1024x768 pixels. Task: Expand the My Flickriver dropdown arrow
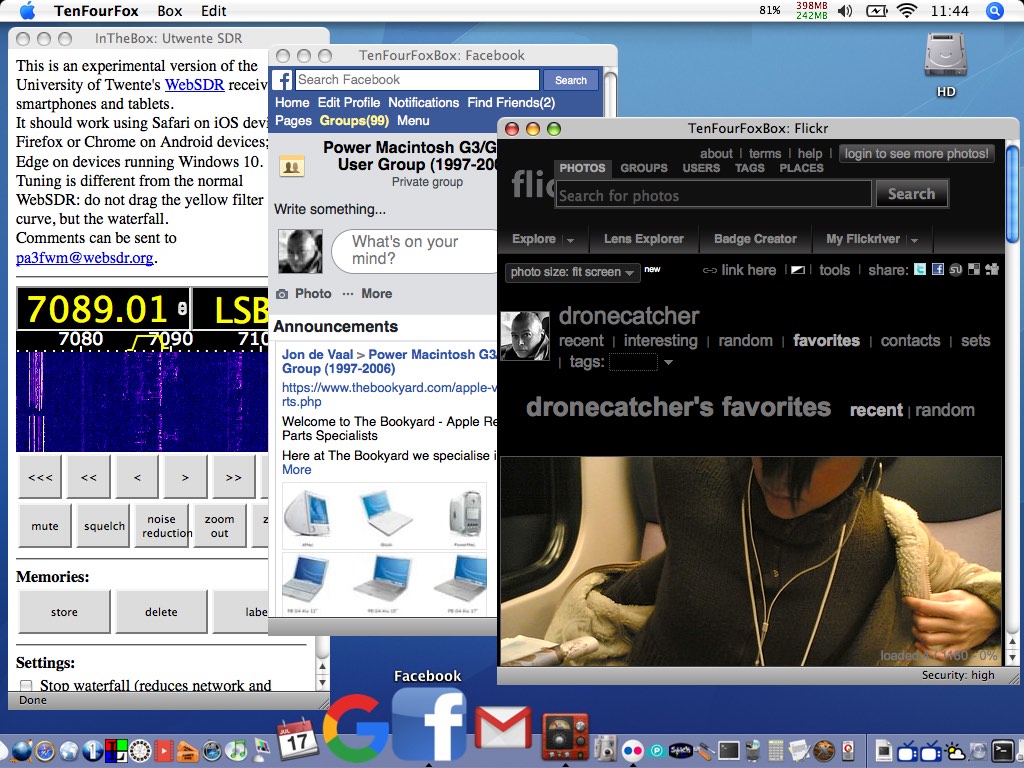[914, 240]
